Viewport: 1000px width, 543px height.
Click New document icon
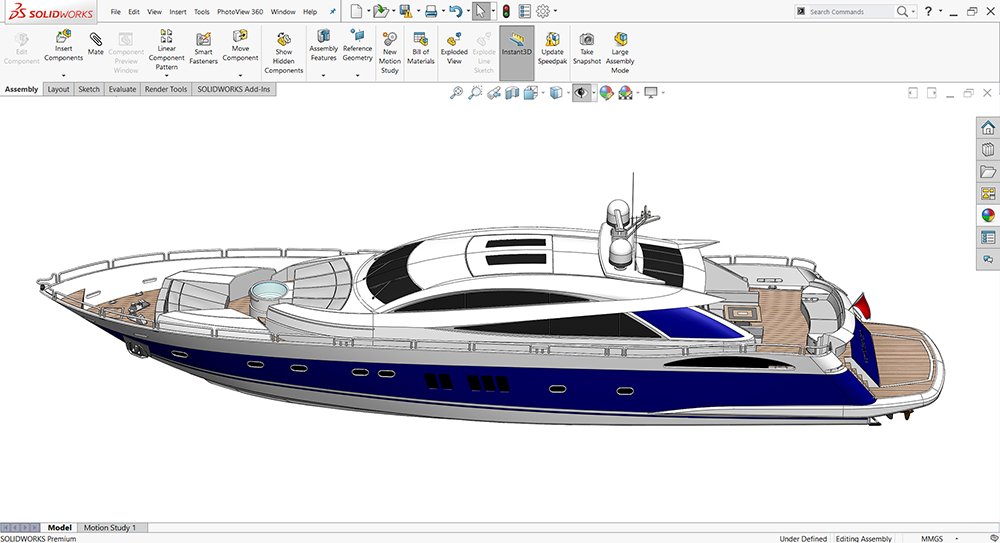pos(357,11)
